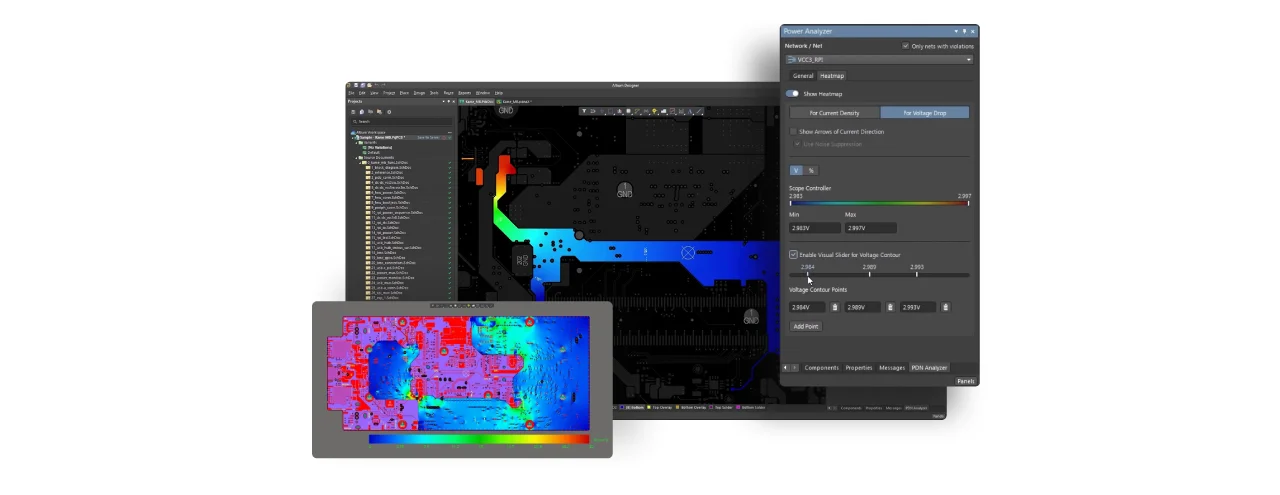
Task: Open the Messages panel tab
Action: 891,368
